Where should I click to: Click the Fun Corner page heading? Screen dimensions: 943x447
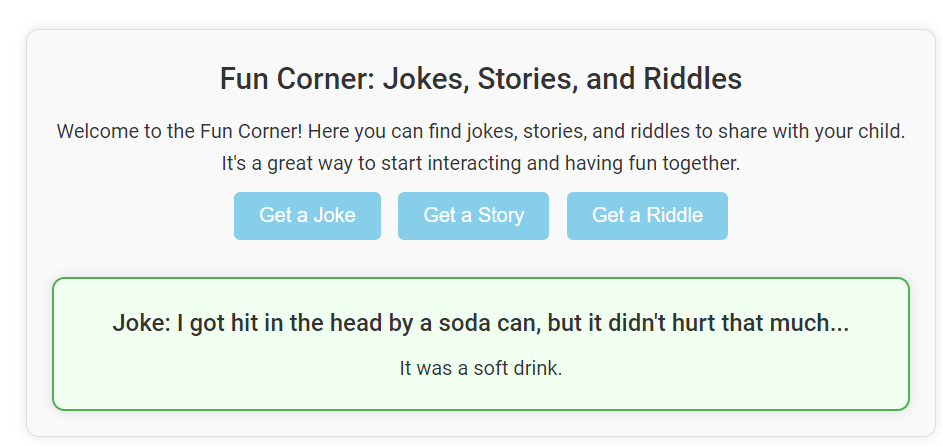pos(480,79)
